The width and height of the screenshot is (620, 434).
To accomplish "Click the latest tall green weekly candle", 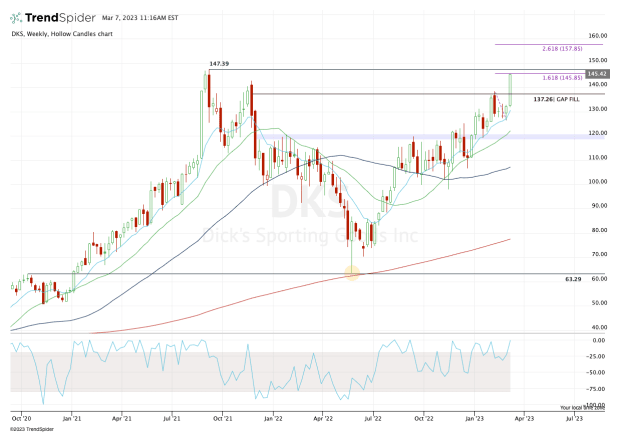I will point(510,90).
